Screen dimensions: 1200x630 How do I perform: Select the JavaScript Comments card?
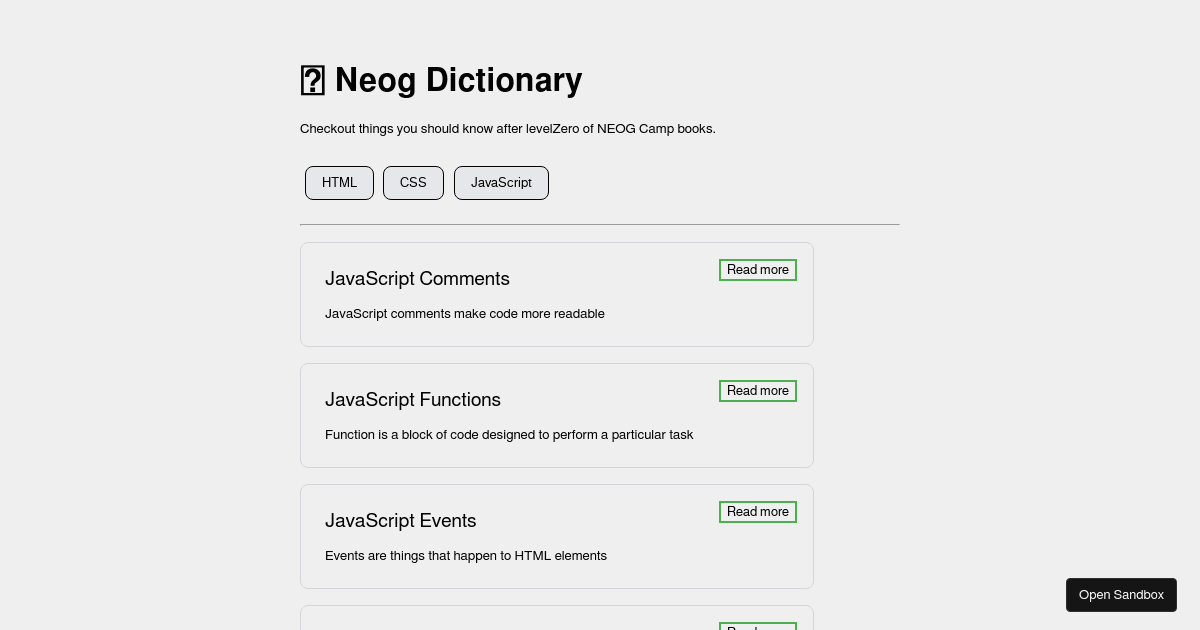[557, 294]
